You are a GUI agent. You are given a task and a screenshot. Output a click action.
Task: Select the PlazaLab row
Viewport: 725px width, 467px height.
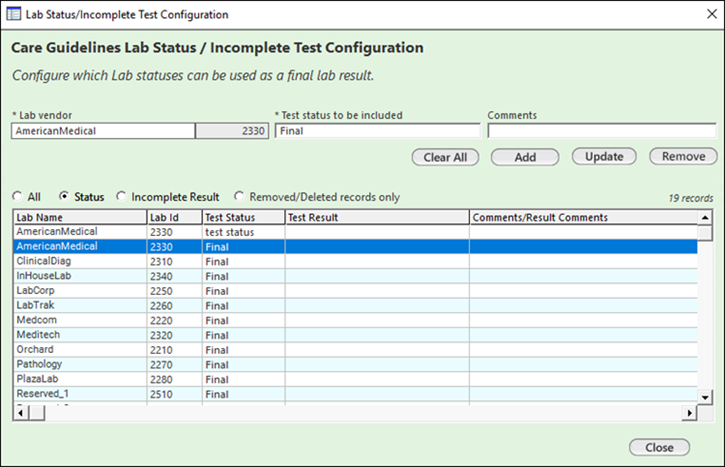tap(356, 380)
